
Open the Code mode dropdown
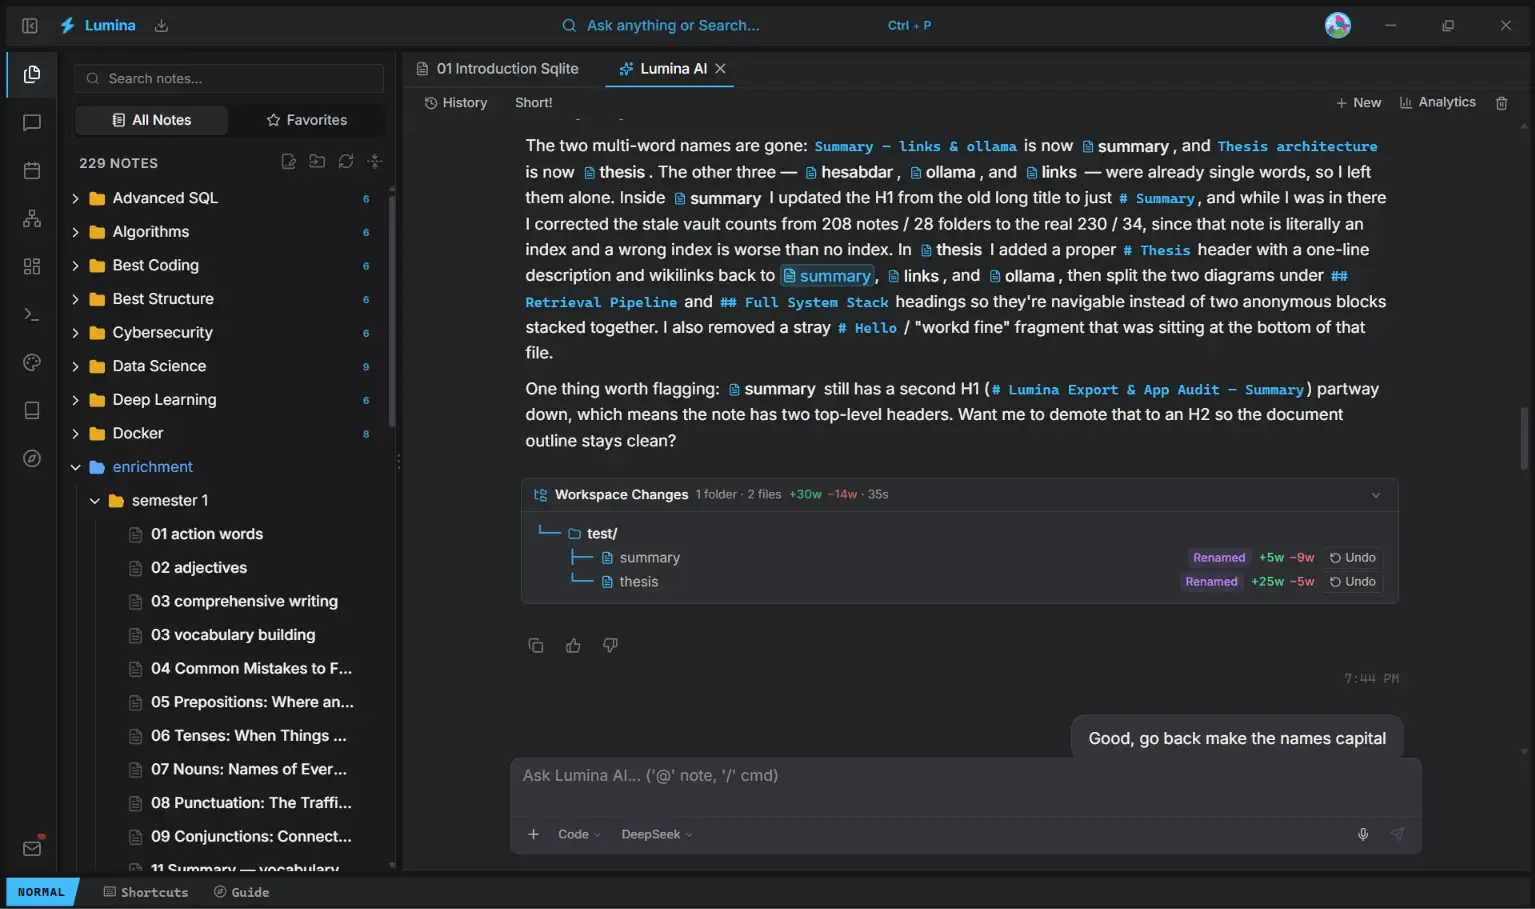579,835
